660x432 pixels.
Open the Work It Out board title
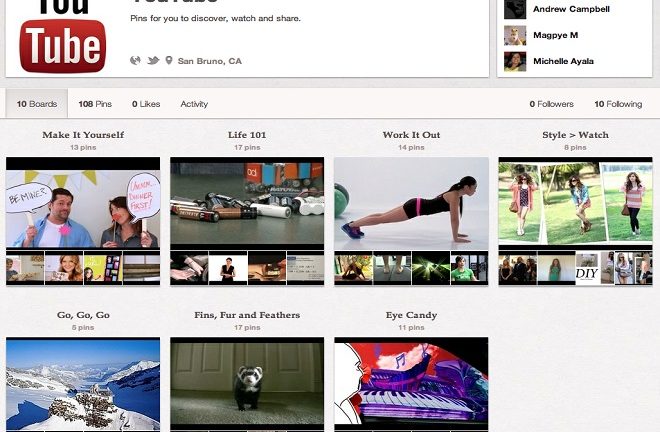tap(411, 135)
